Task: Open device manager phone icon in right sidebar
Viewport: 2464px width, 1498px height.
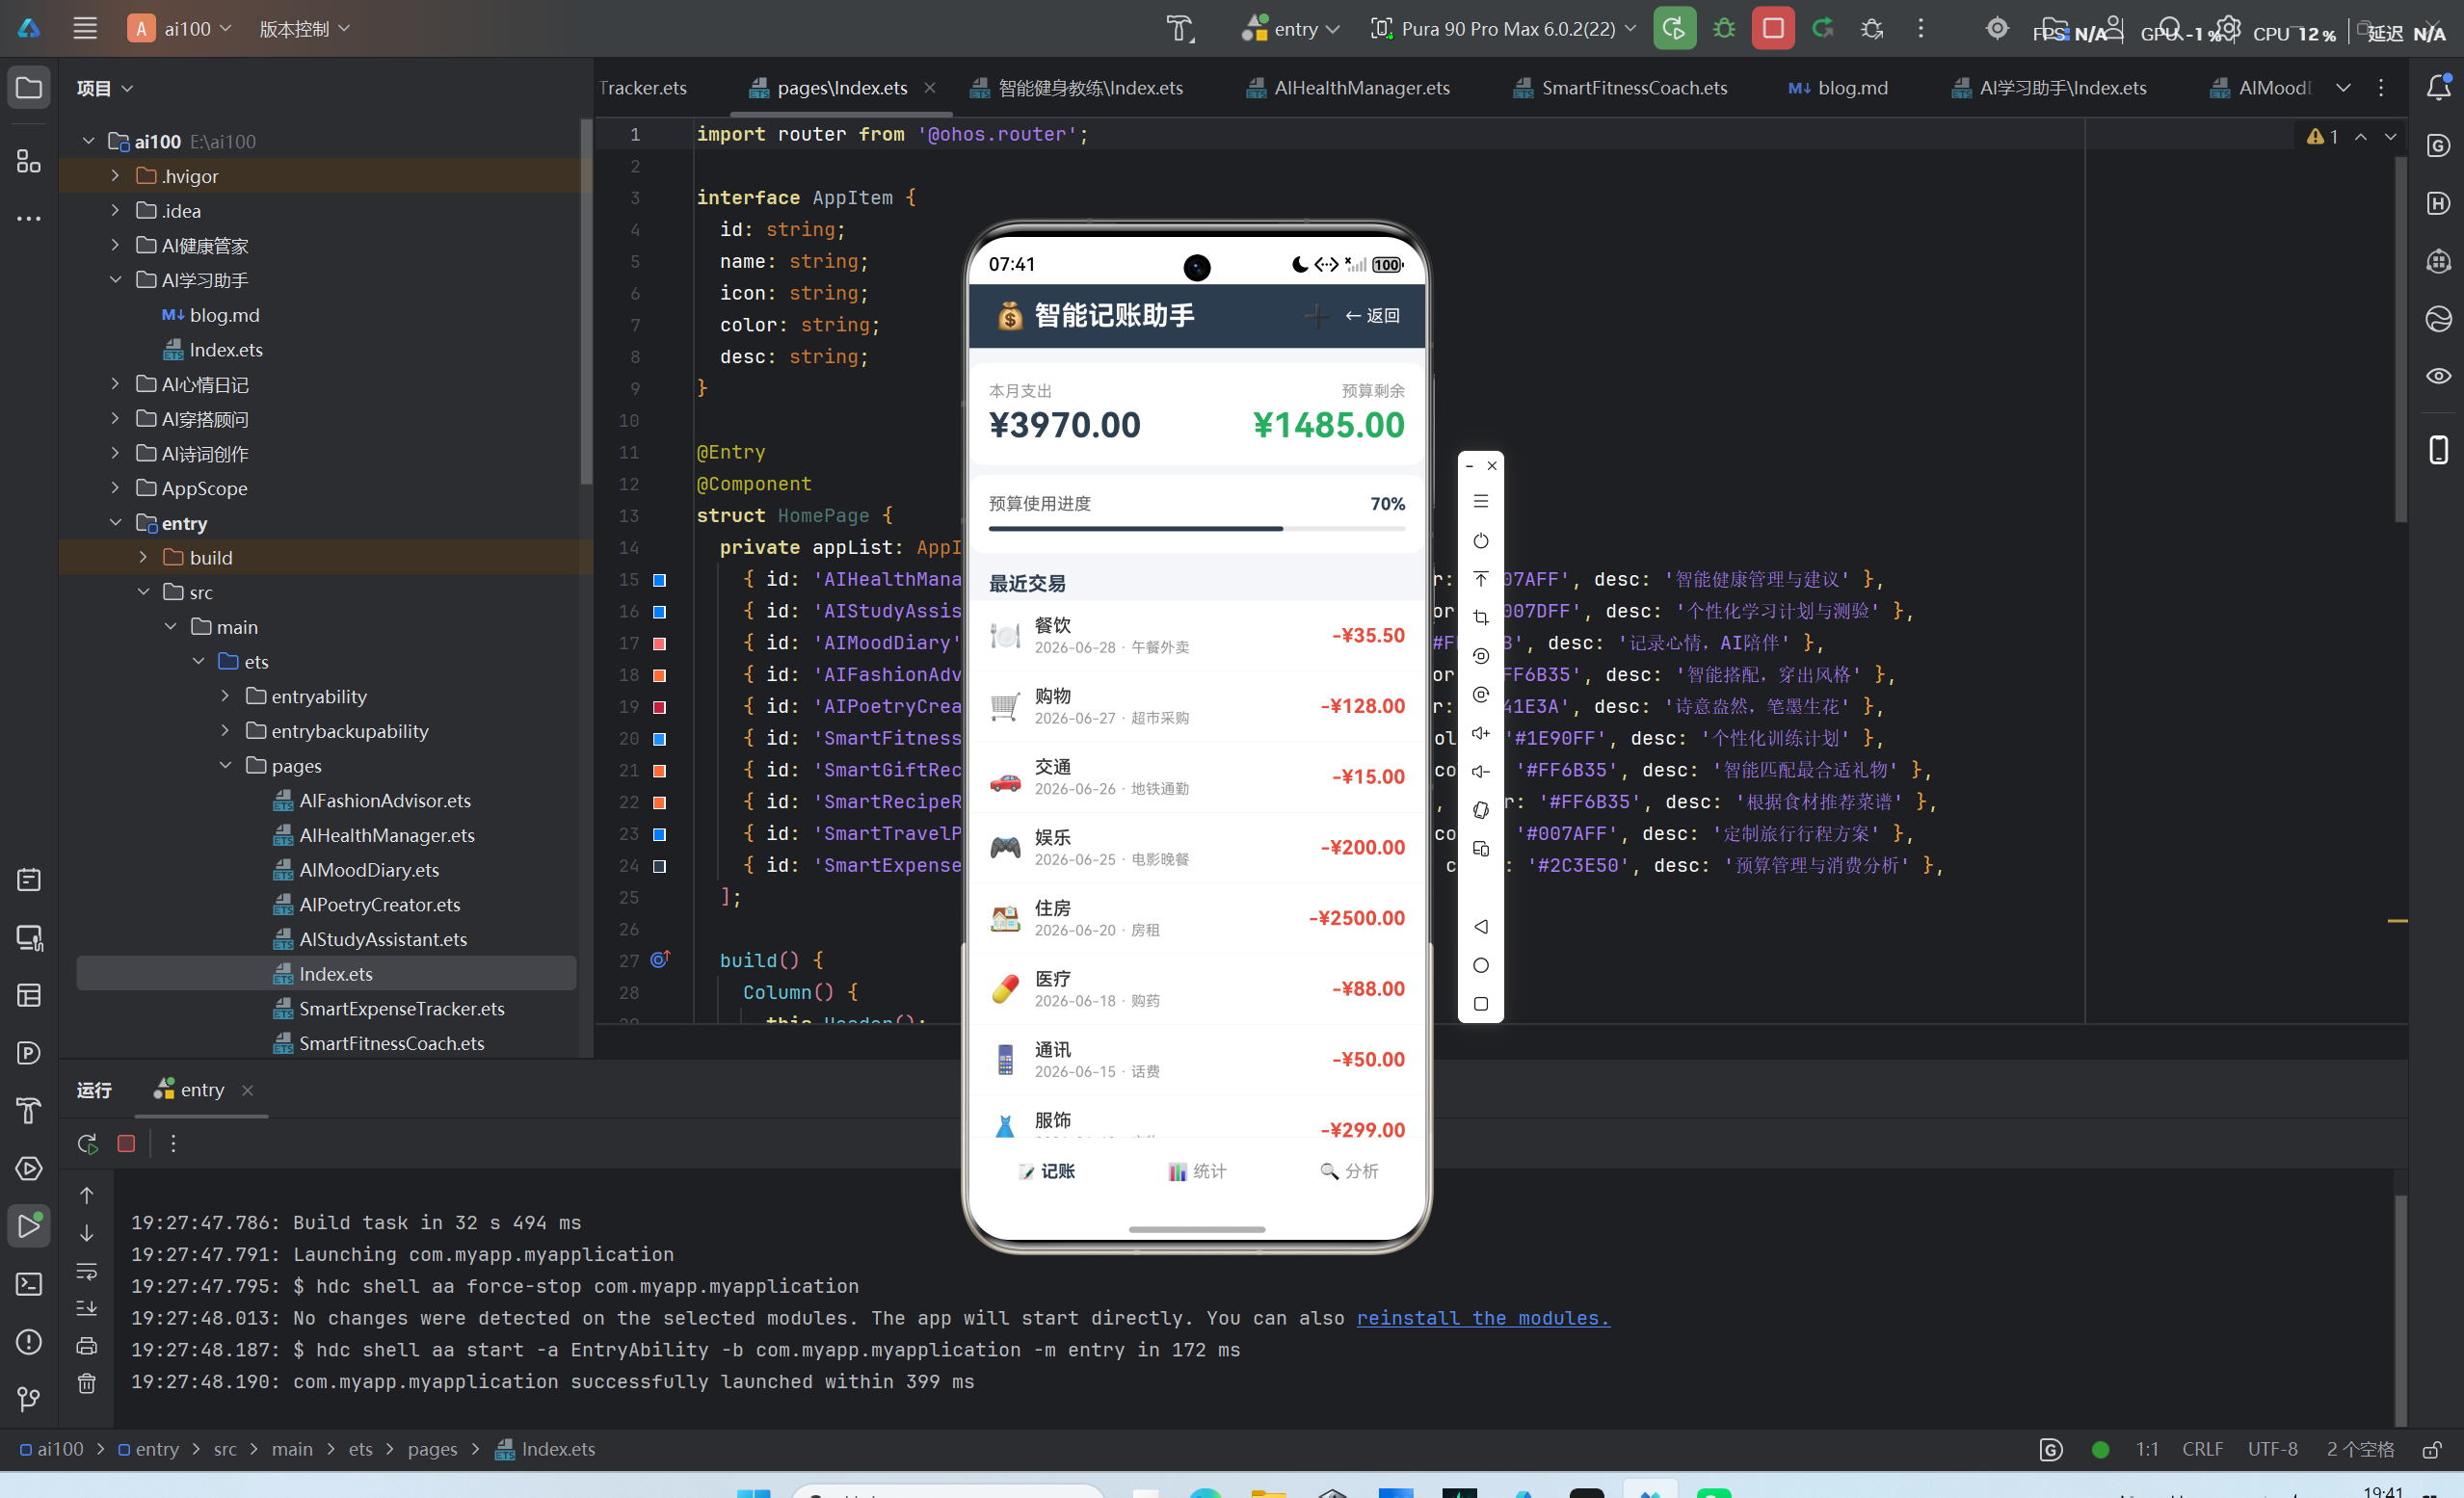Action: [2438, 450]
